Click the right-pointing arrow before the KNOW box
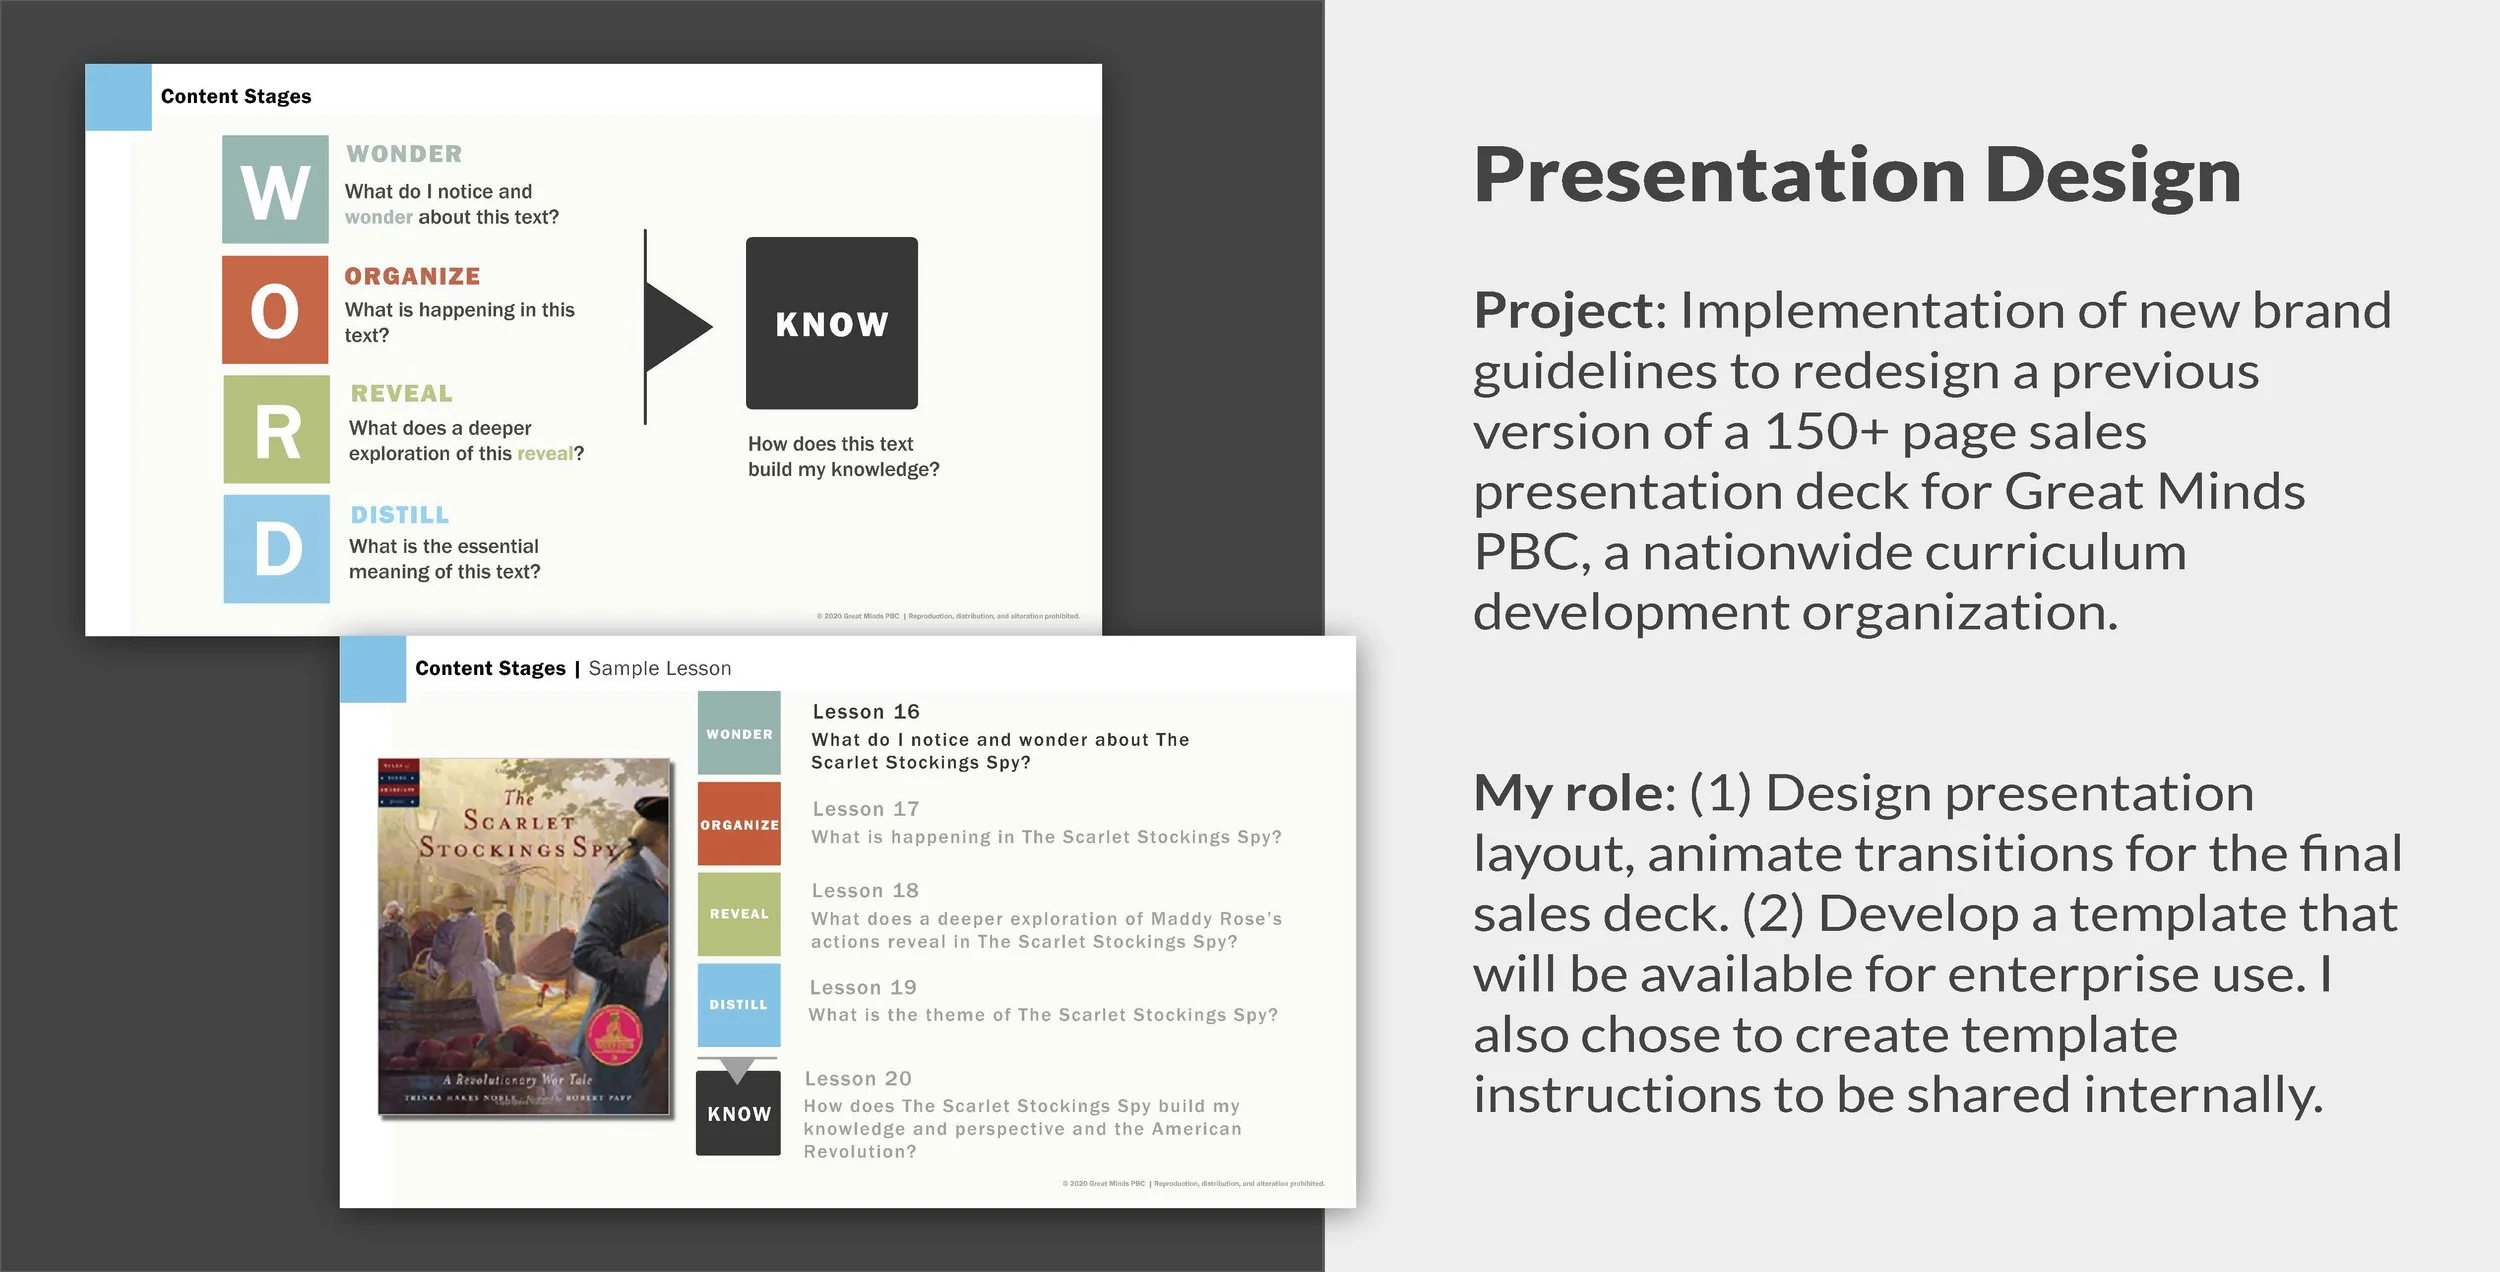This screenshot has height=1272, width=2500. (677, 326)
